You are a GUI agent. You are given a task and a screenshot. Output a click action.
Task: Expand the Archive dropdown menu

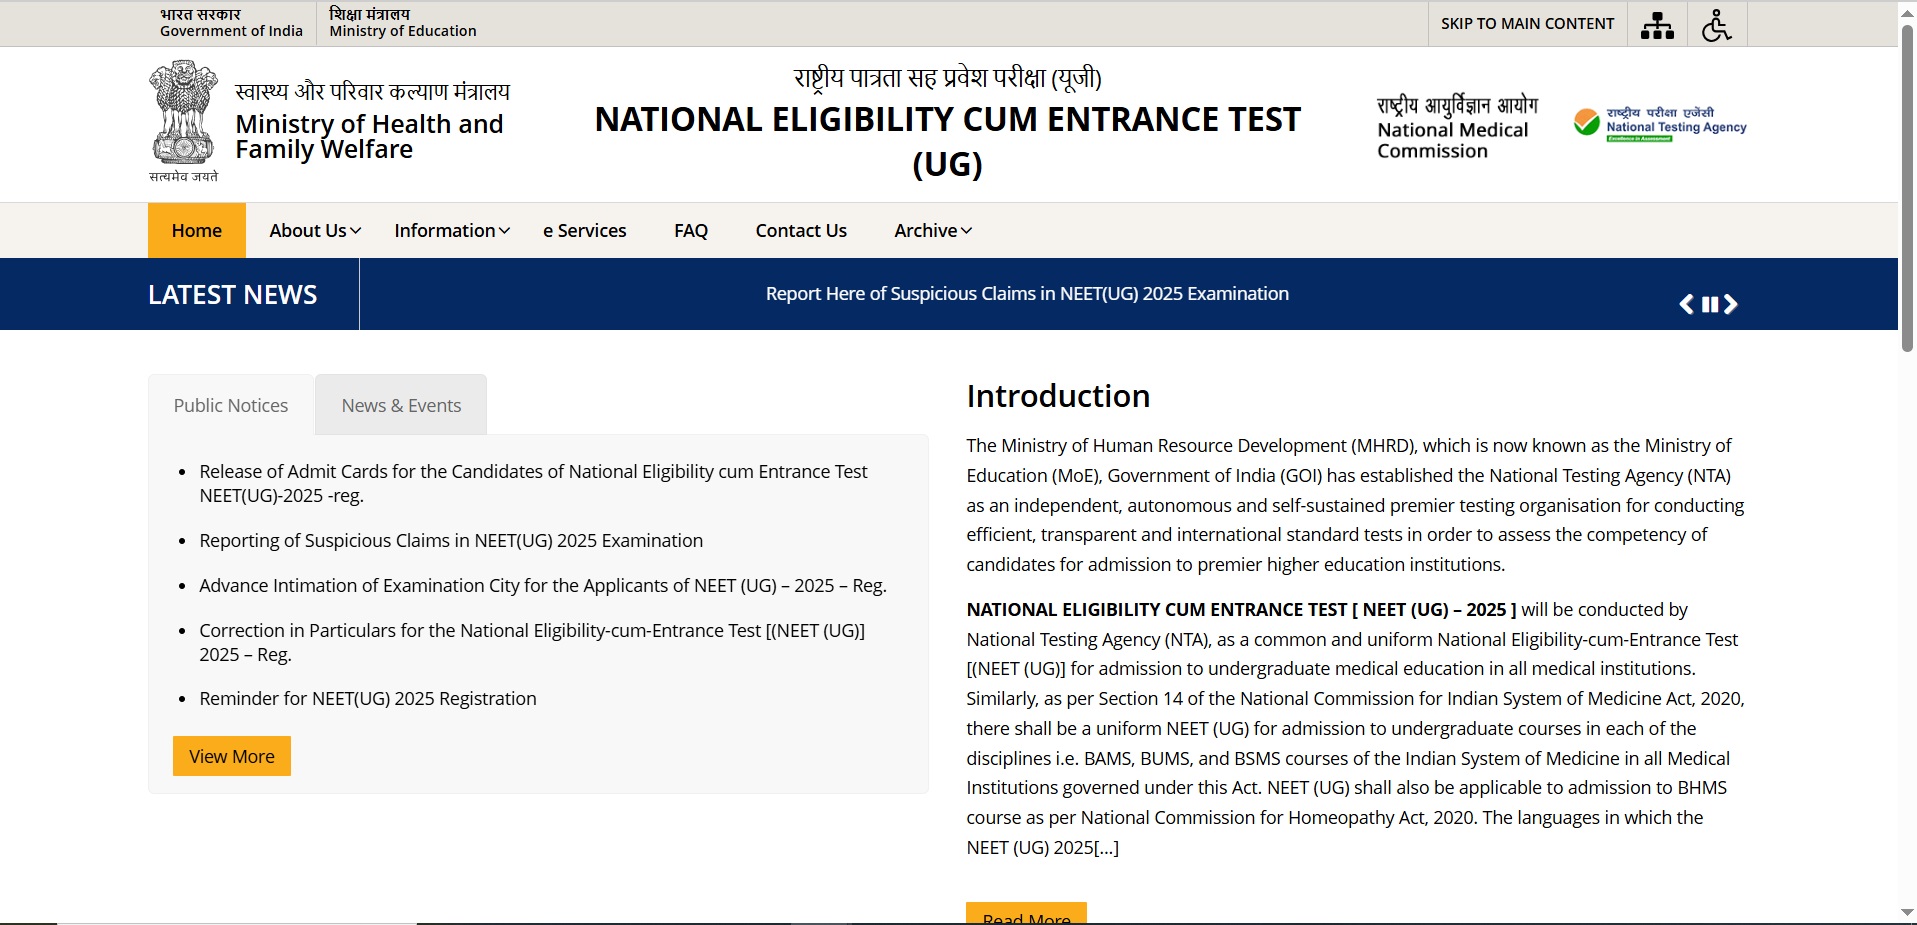(x=933, y=231)
